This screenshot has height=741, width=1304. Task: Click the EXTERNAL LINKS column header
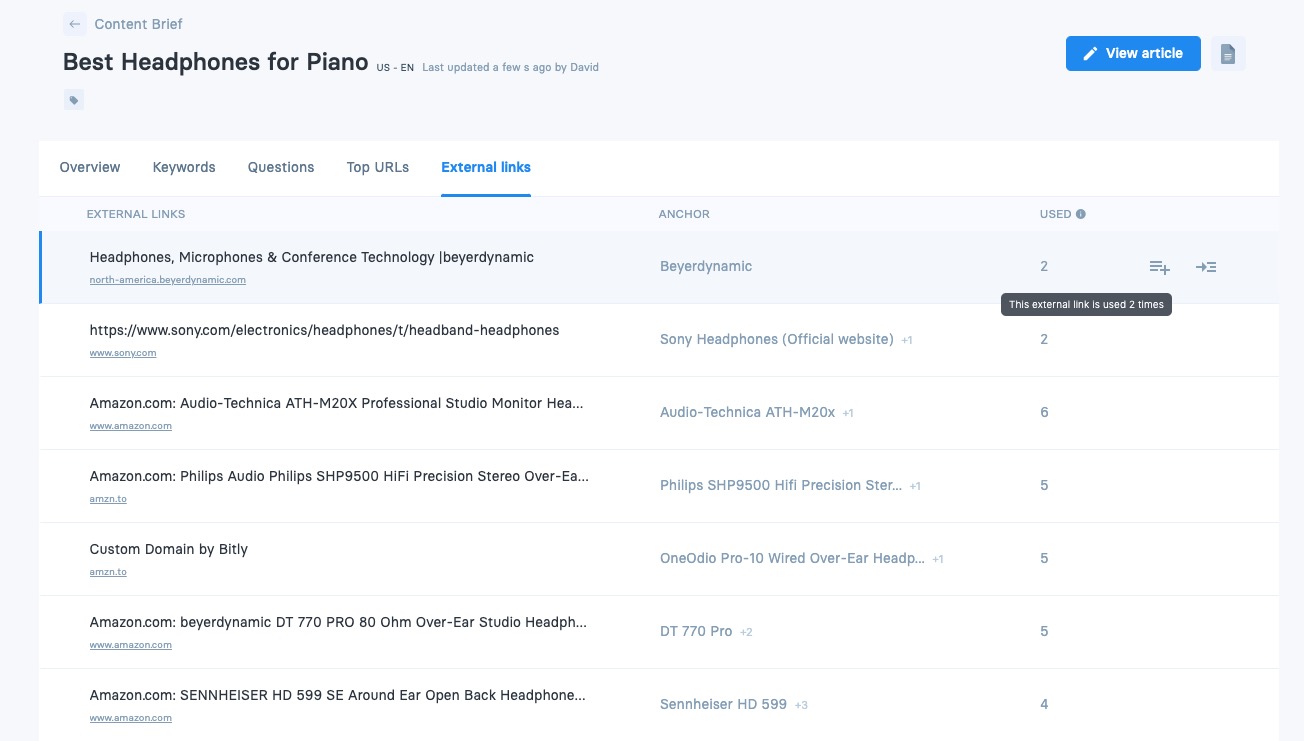point(136,214)
